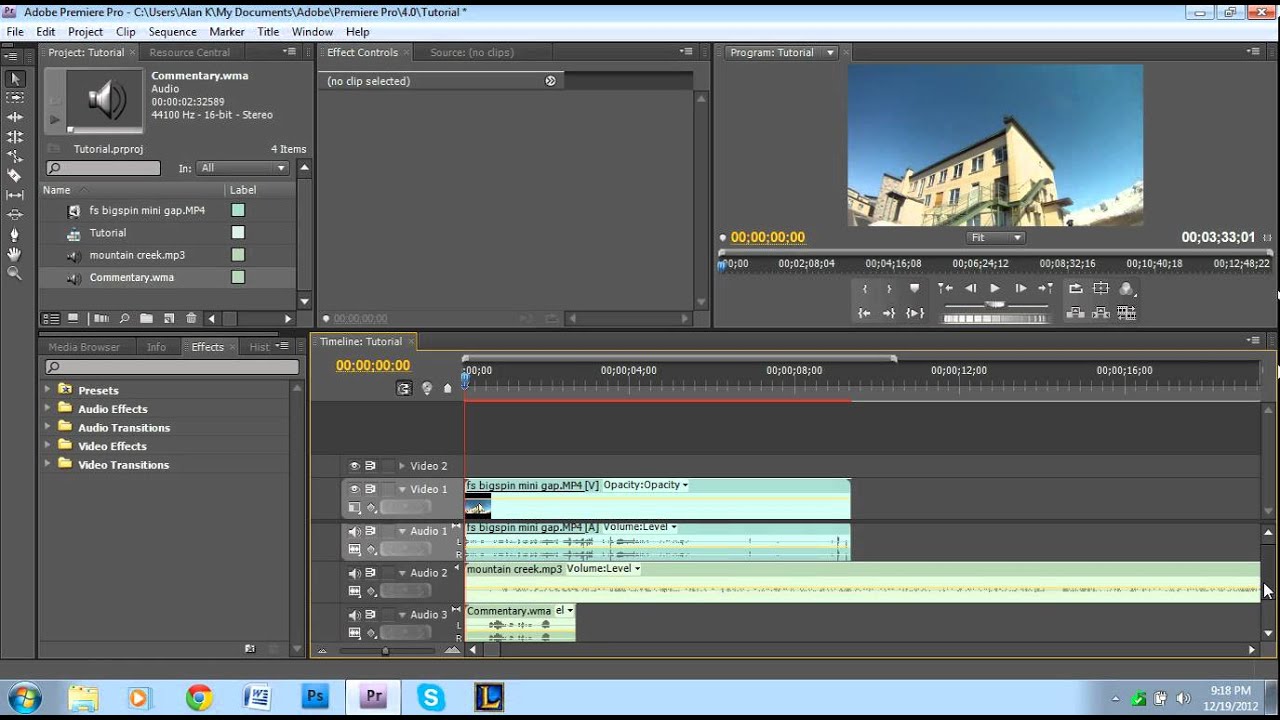Select the Razor tool
The height and width of the screenshot is (720, 1280).
coord(15,175)
